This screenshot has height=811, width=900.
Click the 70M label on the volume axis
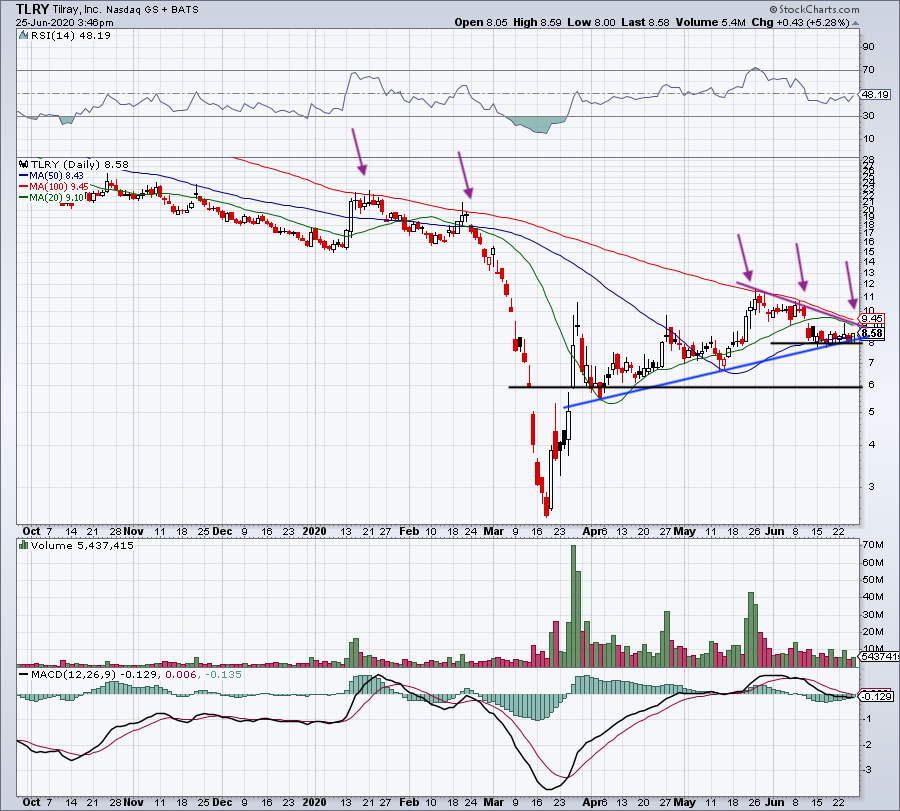click(872, 544)
